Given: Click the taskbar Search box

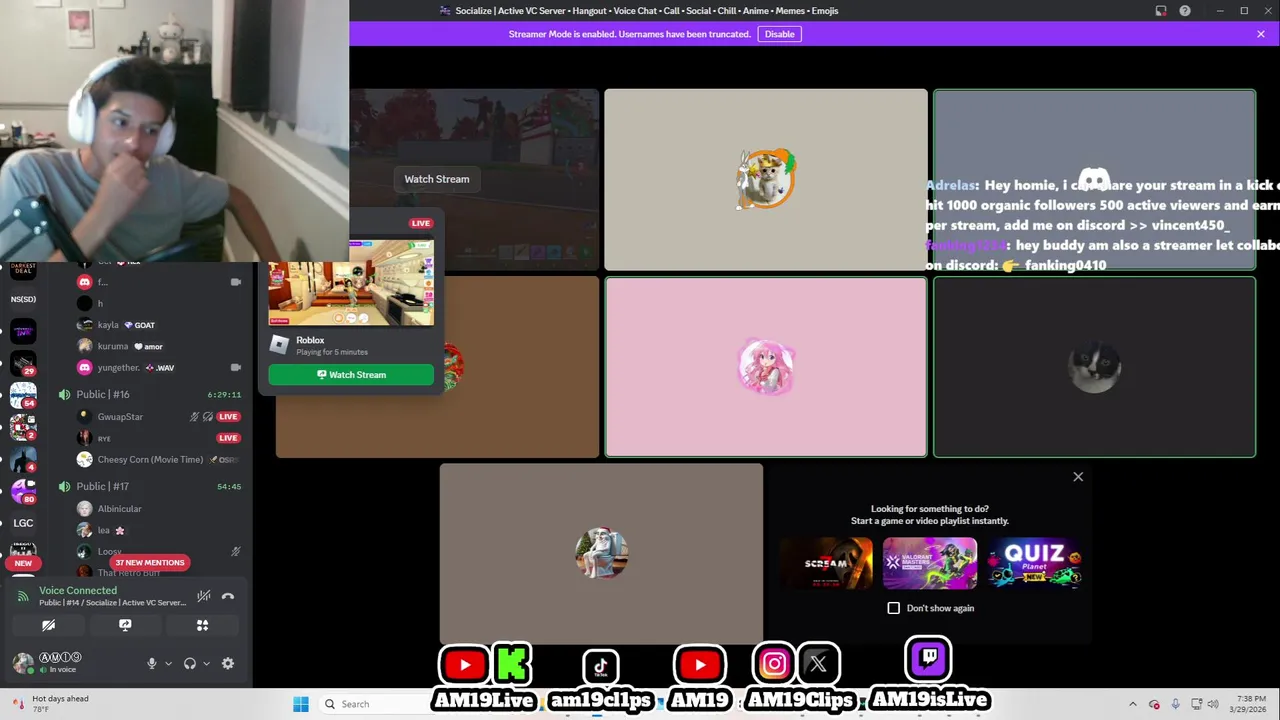Looking at the screenshot, I should coord(372,704).
